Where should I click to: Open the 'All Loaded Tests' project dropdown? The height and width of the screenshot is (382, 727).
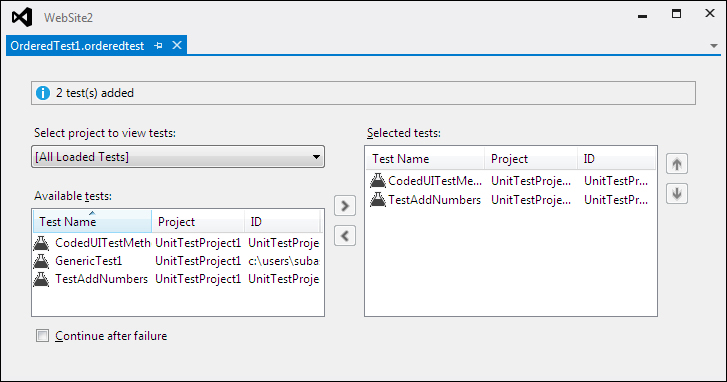tap(178, 157)
